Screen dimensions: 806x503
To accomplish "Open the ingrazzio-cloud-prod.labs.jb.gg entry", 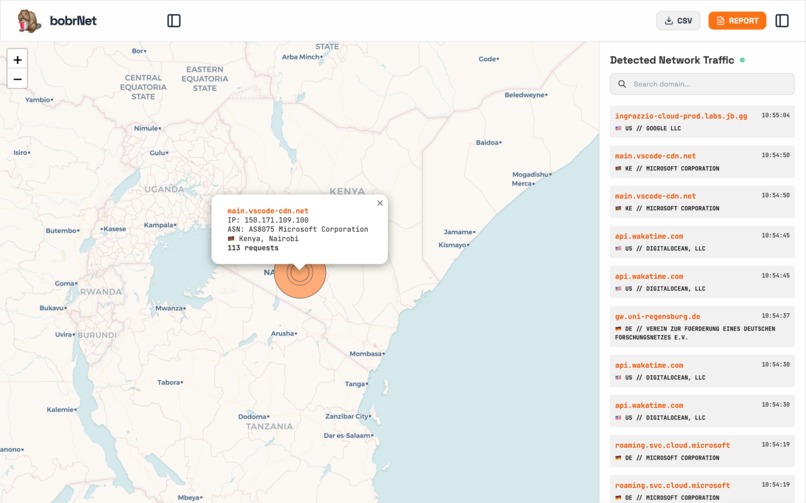I will (702, 121).
